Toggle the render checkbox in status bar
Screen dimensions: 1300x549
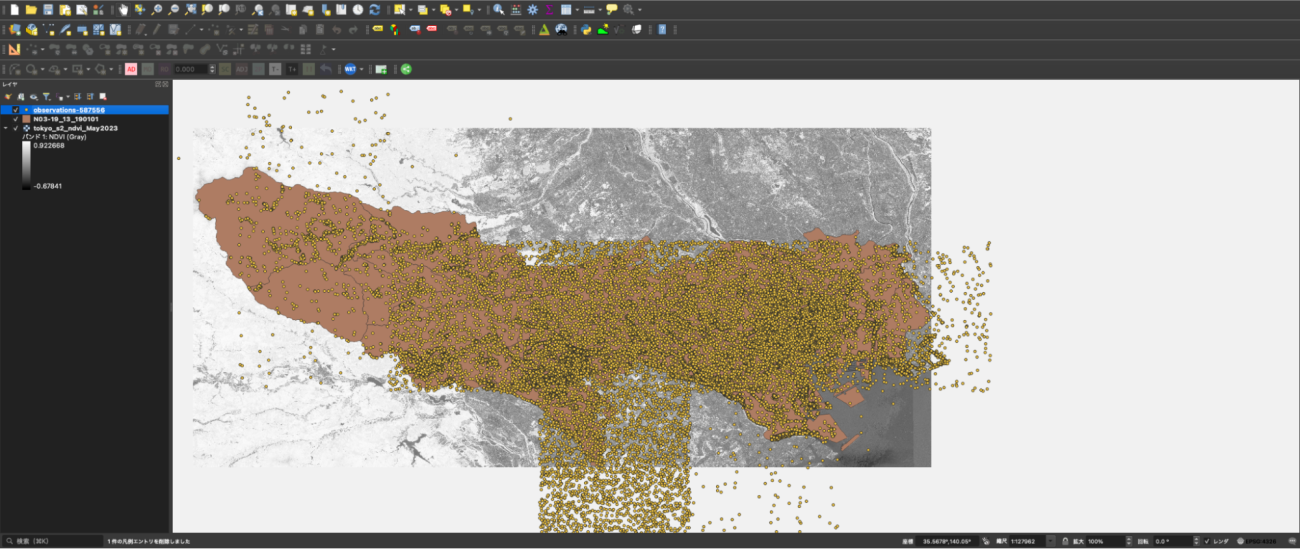pos(1207,541)
